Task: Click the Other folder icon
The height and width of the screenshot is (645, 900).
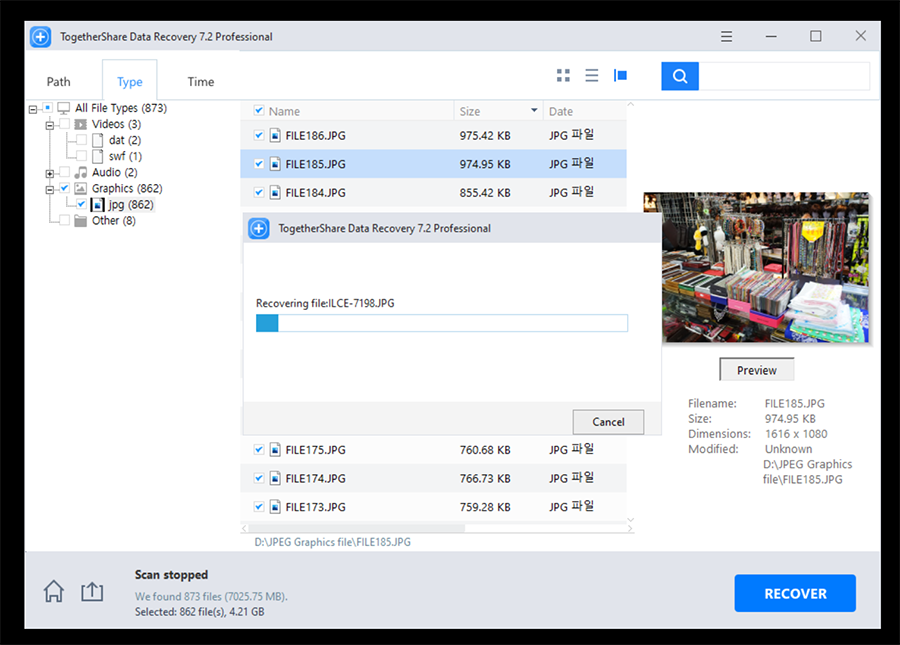Action: coord(81,221)
